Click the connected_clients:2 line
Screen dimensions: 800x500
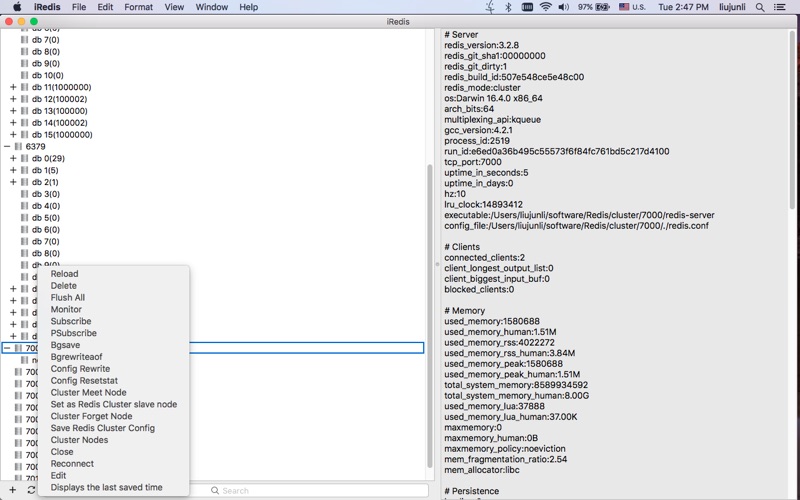[484, 258]
